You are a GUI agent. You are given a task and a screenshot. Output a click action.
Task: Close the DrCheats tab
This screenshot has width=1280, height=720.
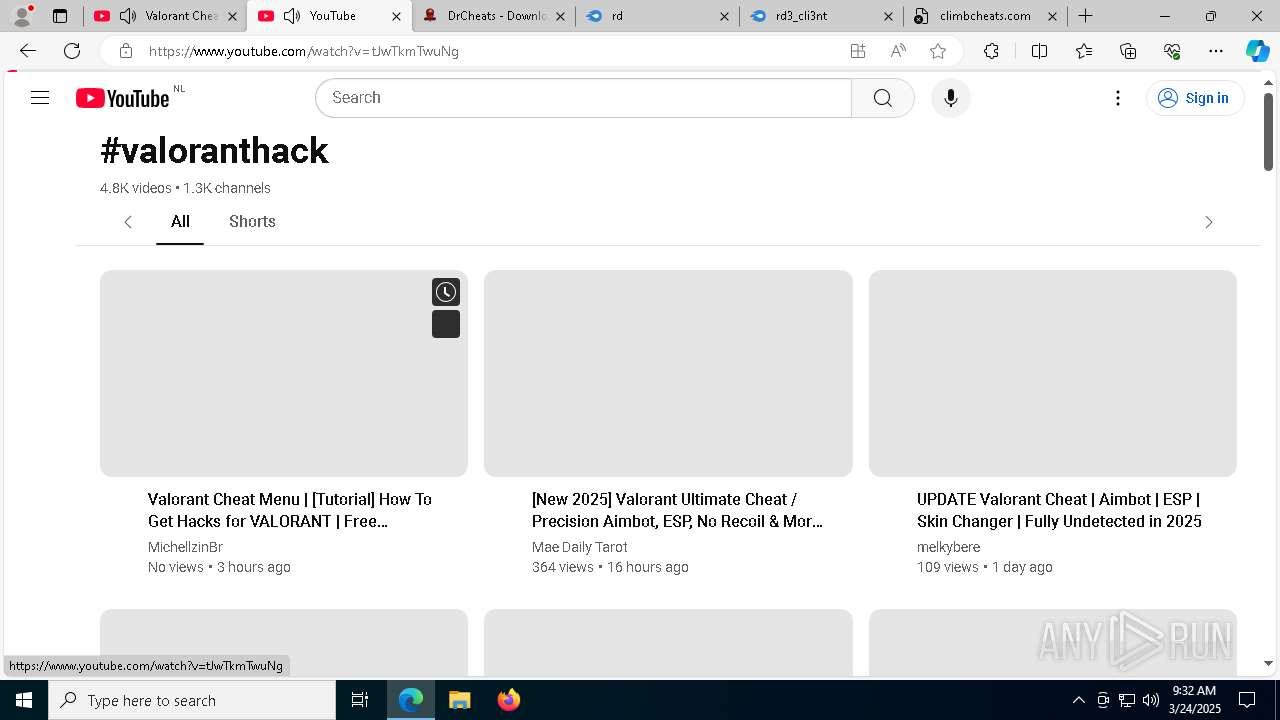point(560,16)
